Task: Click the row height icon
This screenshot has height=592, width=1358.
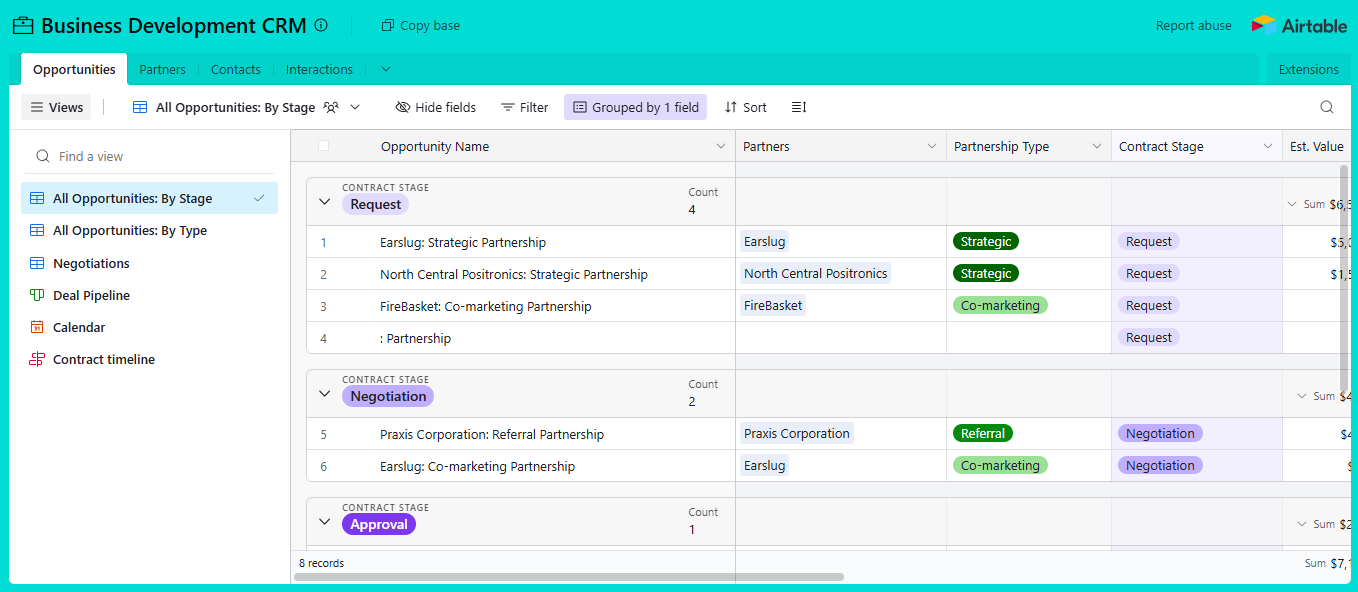Action: click(x=799, y=107)
